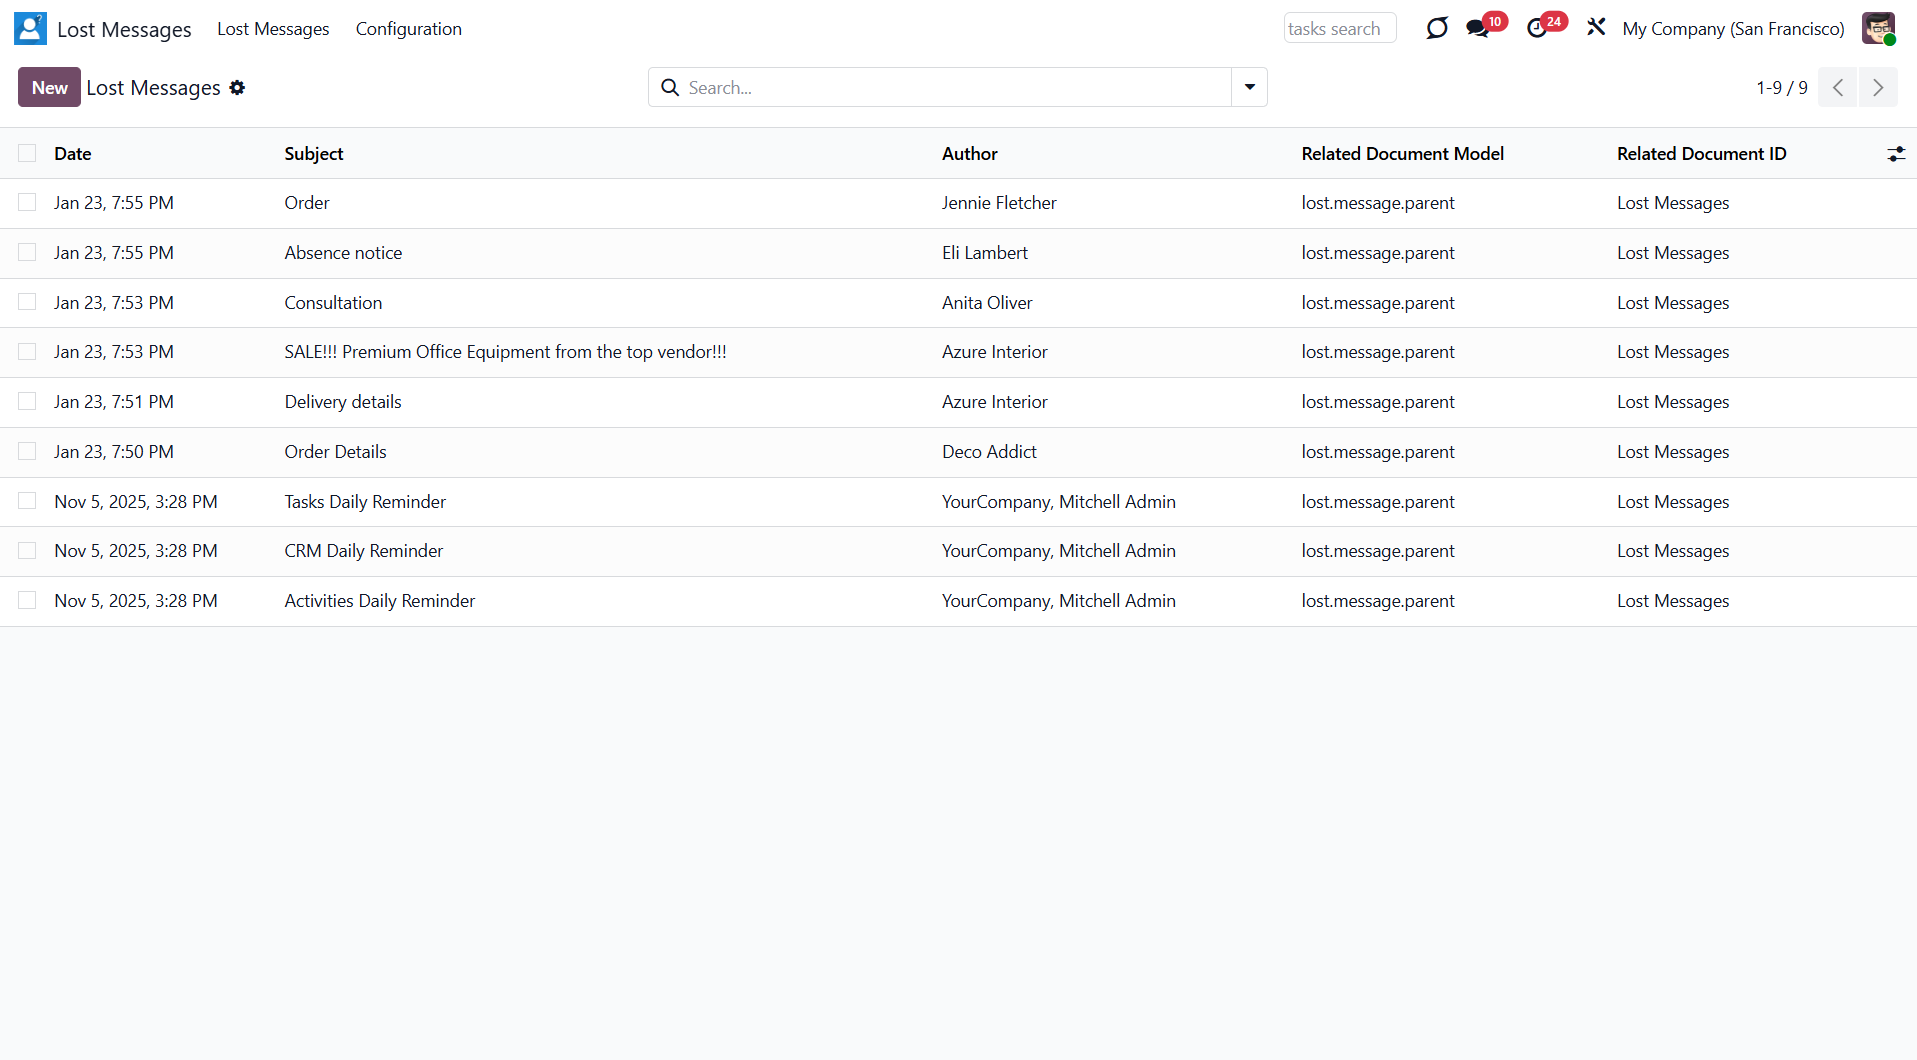Image resolution: width=1917 pixels, height=1060 pixels.
Task: Focus the Search... input field
Action: [x=950, y=88]
